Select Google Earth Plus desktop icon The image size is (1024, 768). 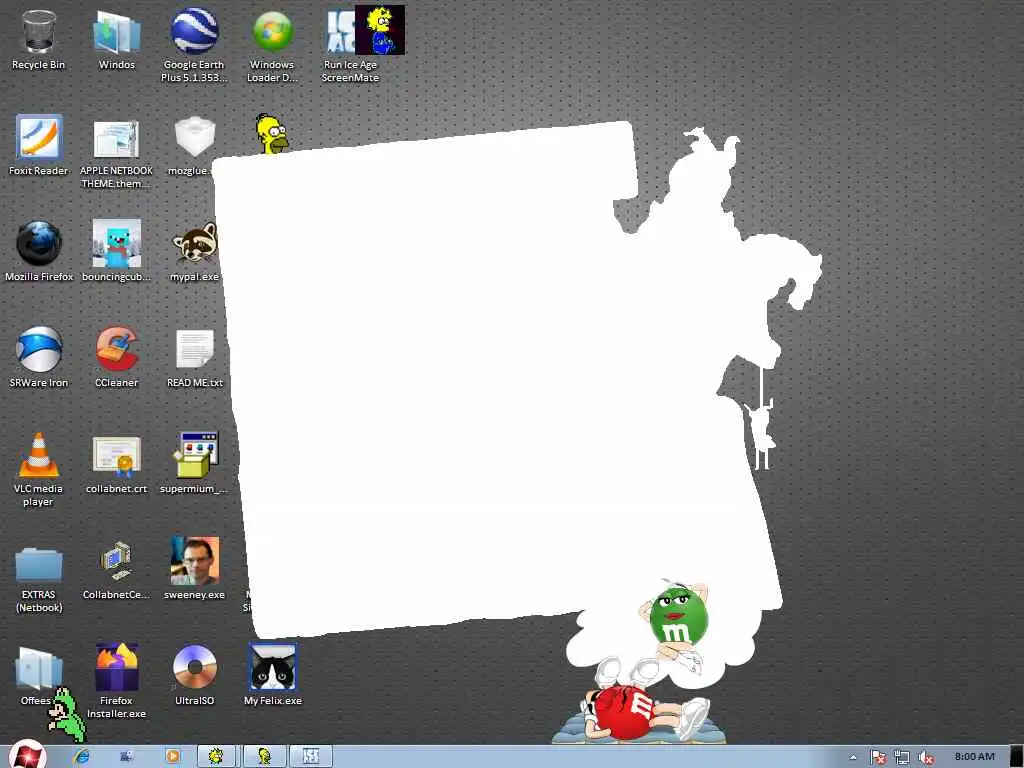(194, 31)
